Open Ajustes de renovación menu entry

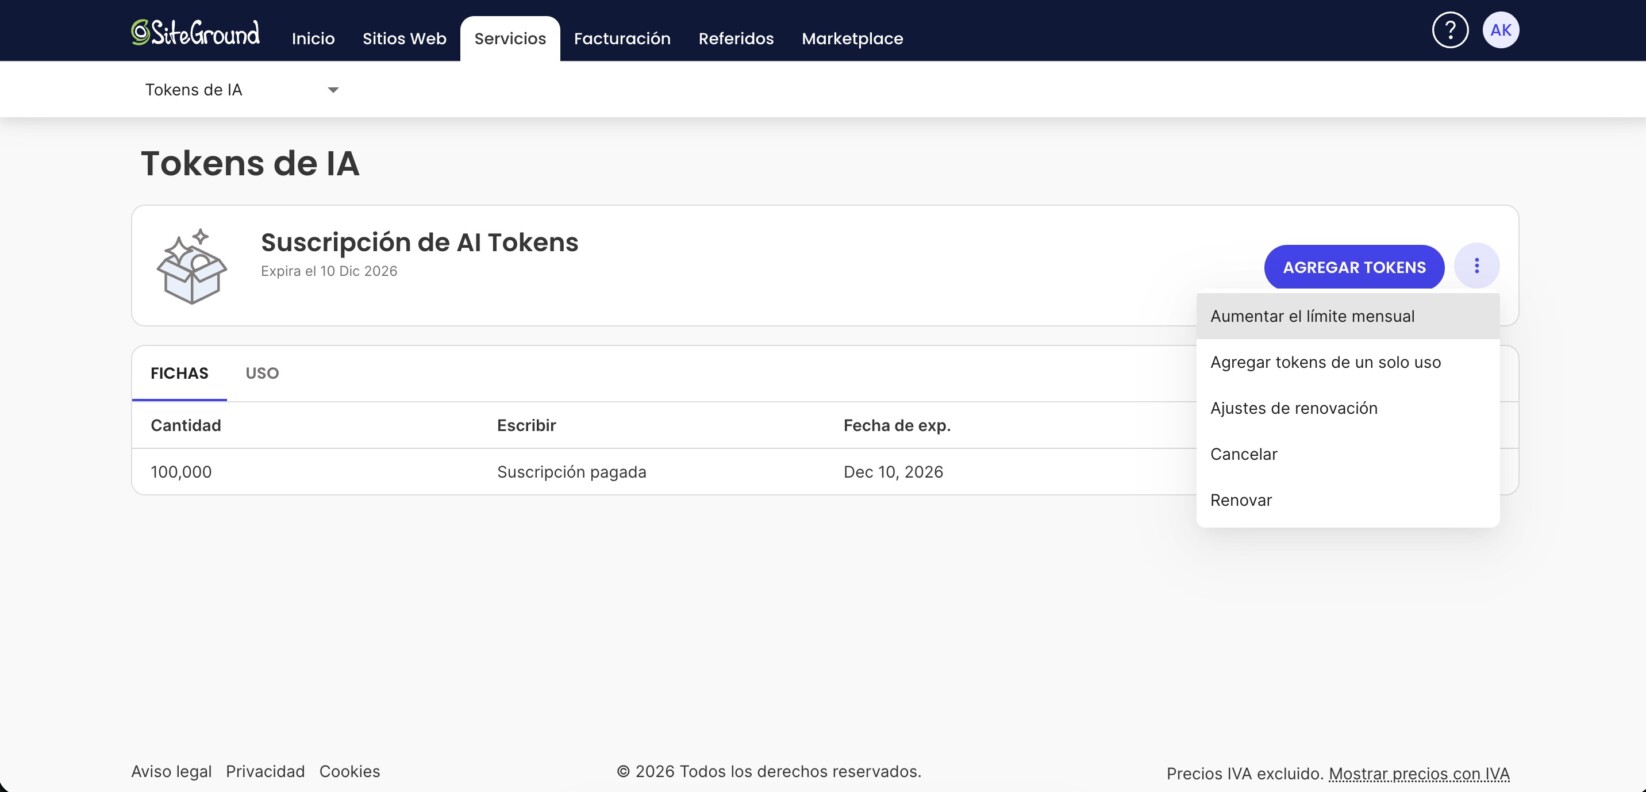tap(1348, 408)
